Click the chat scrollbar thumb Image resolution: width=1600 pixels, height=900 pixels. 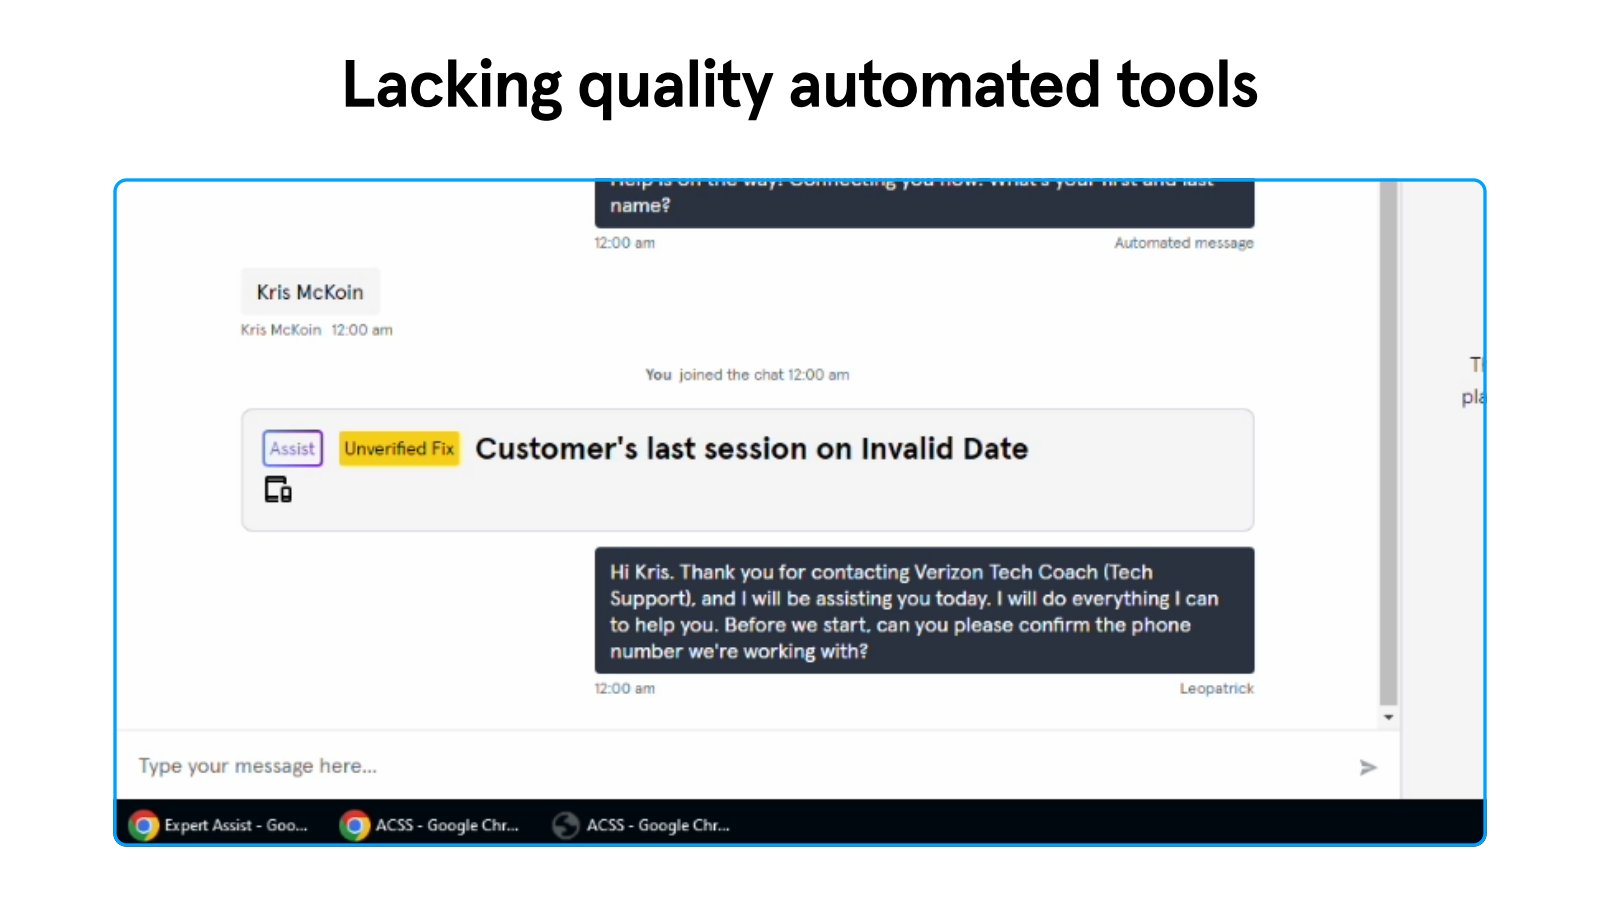pos(1388,444)
